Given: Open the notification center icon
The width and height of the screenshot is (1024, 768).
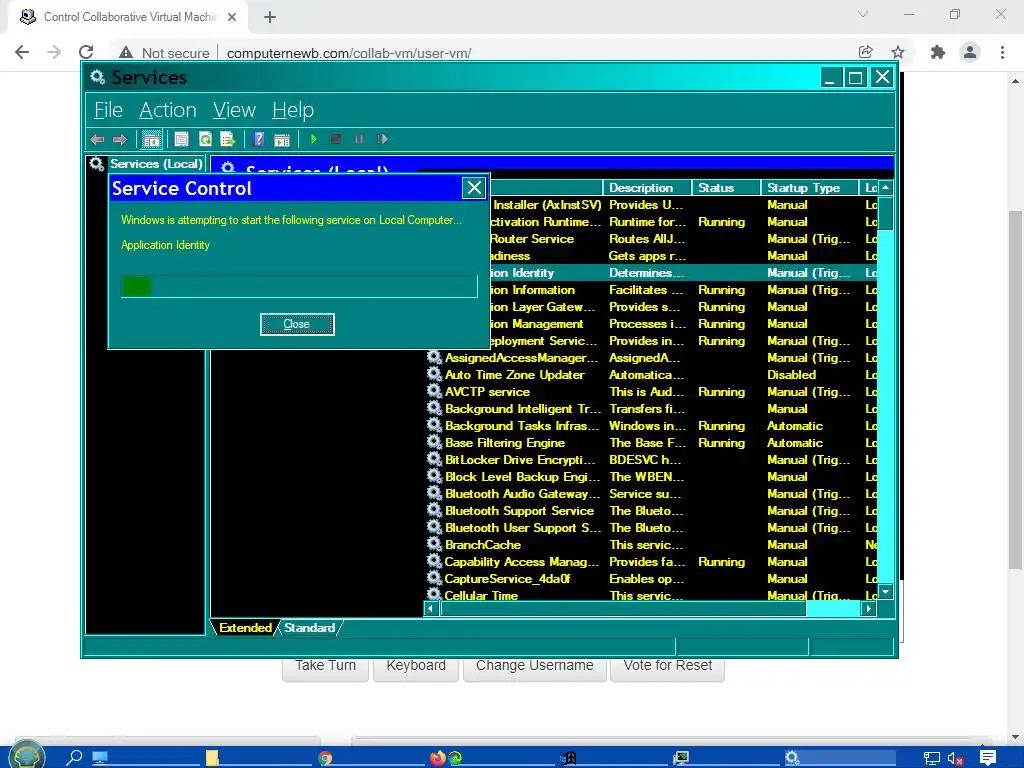Looking at the screenshot, I should pos(988,758).
